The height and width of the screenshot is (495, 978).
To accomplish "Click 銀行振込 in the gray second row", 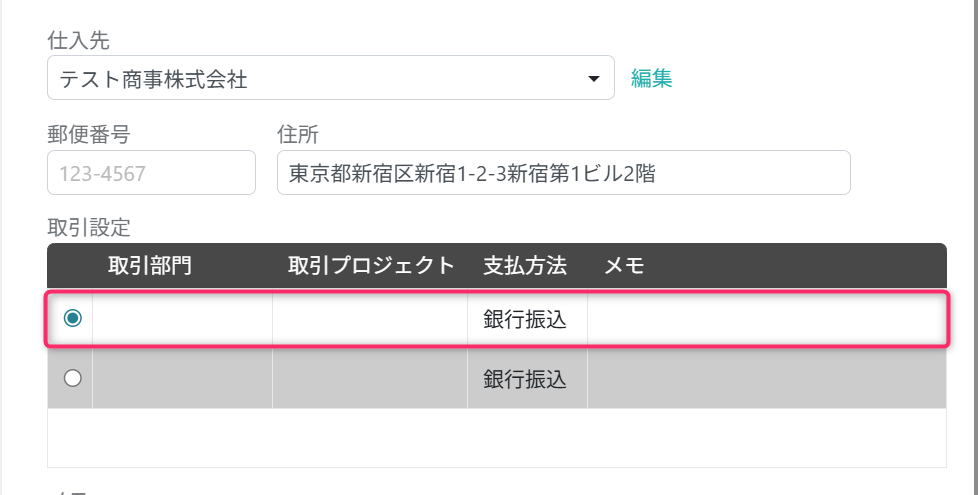I will pyautogui.click(x=525, y=379).
